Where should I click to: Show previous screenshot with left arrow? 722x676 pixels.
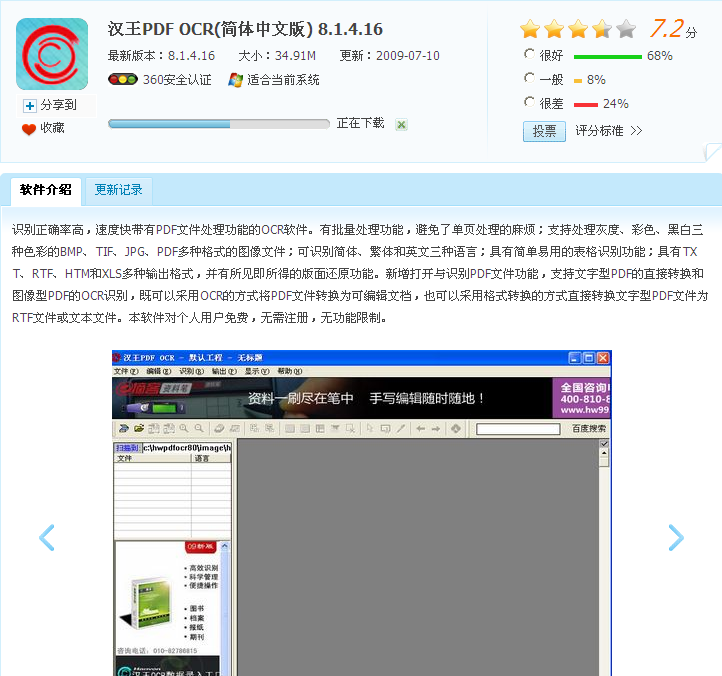(46, 537)
